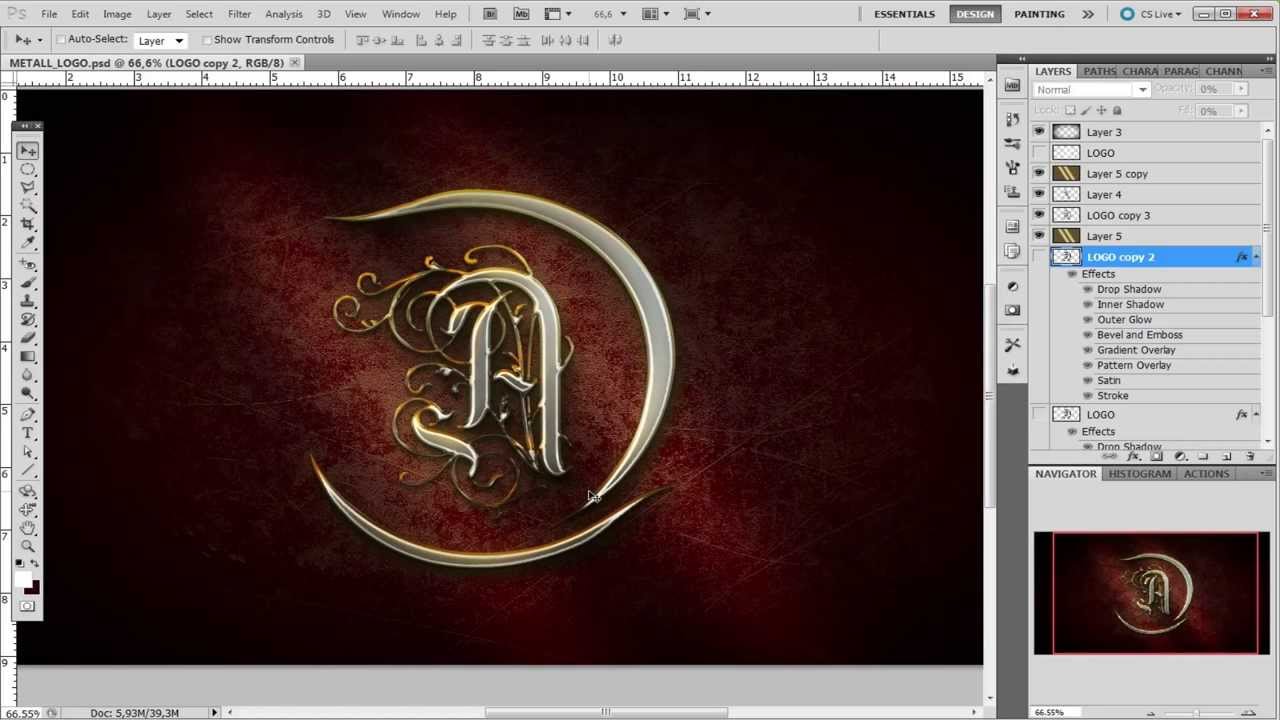
Task: Select the Clone Stamp tool
Action: click(x=28, y=302)
